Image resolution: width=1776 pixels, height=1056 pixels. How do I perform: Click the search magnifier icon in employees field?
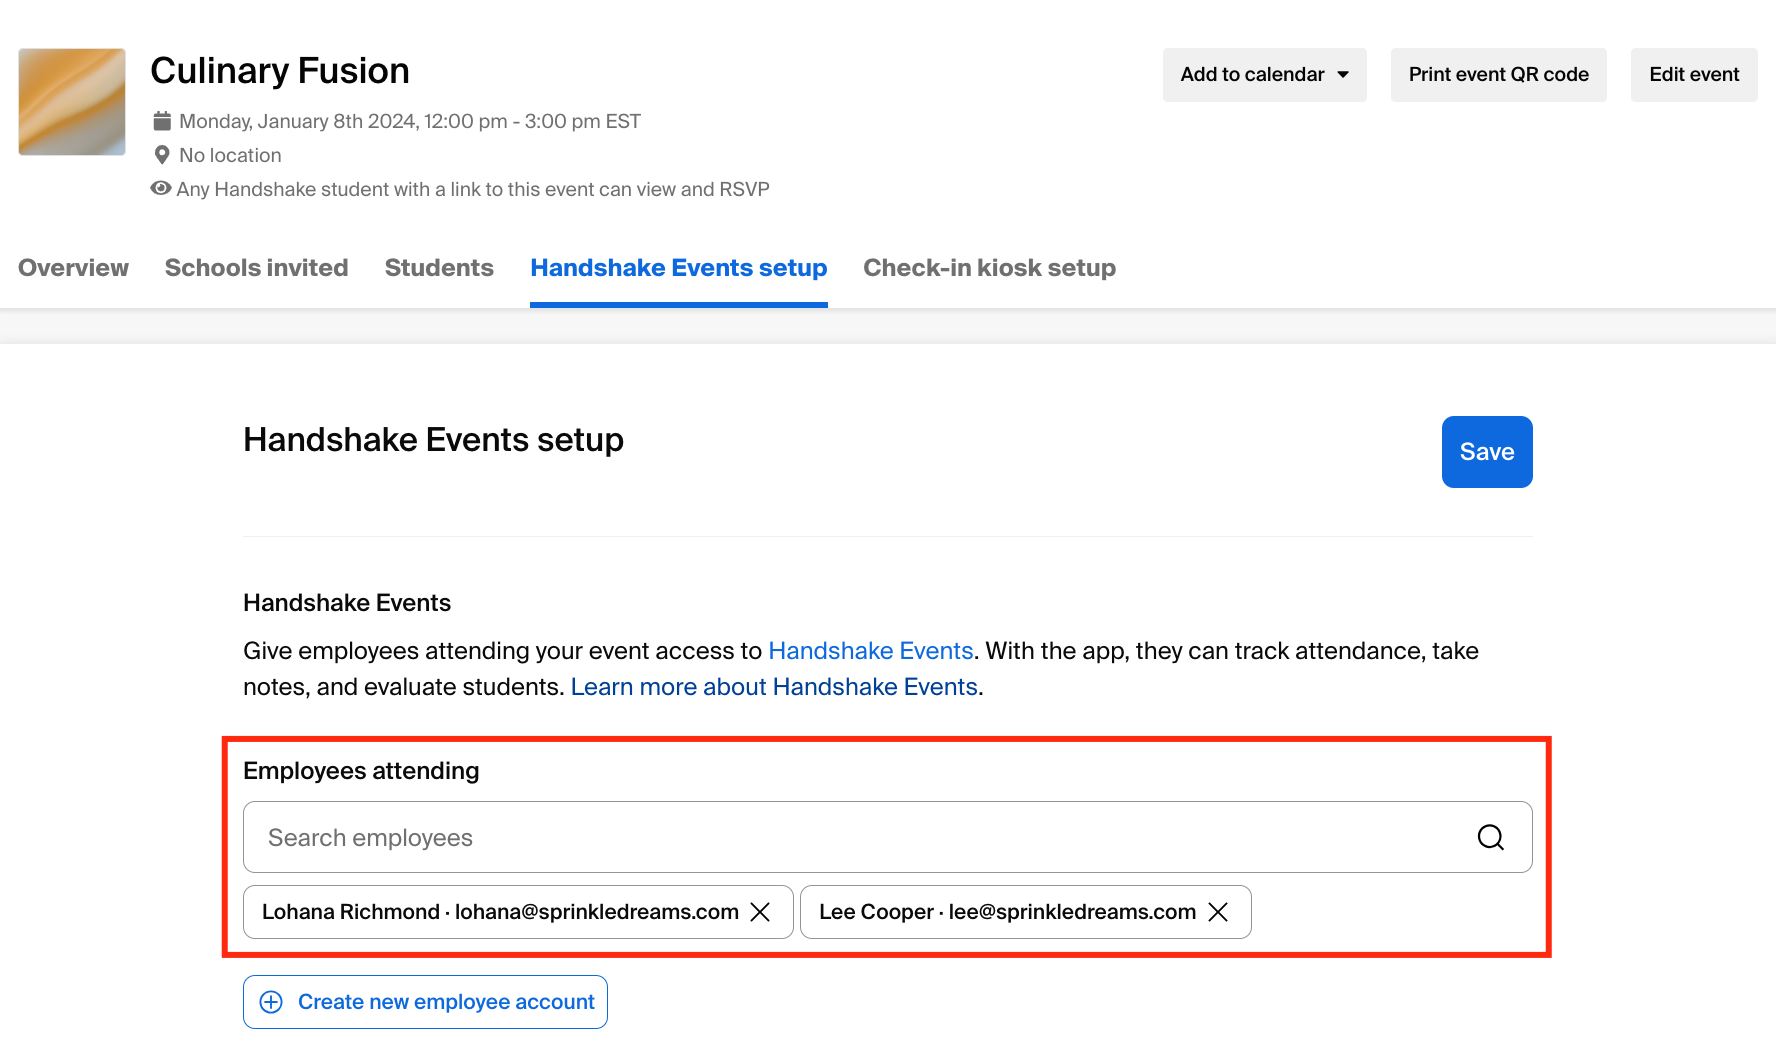(1490, 837)
